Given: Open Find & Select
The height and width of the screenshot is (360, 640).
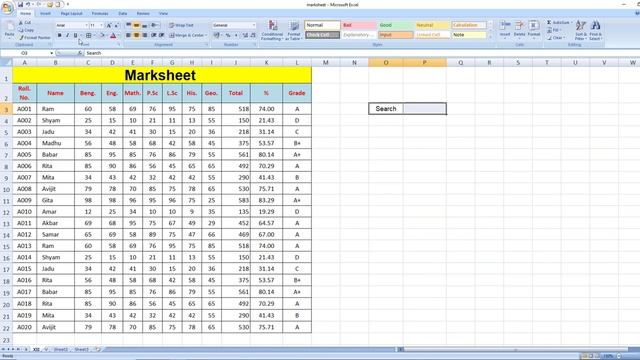Looking at the screenshot, I should [596, 30].
